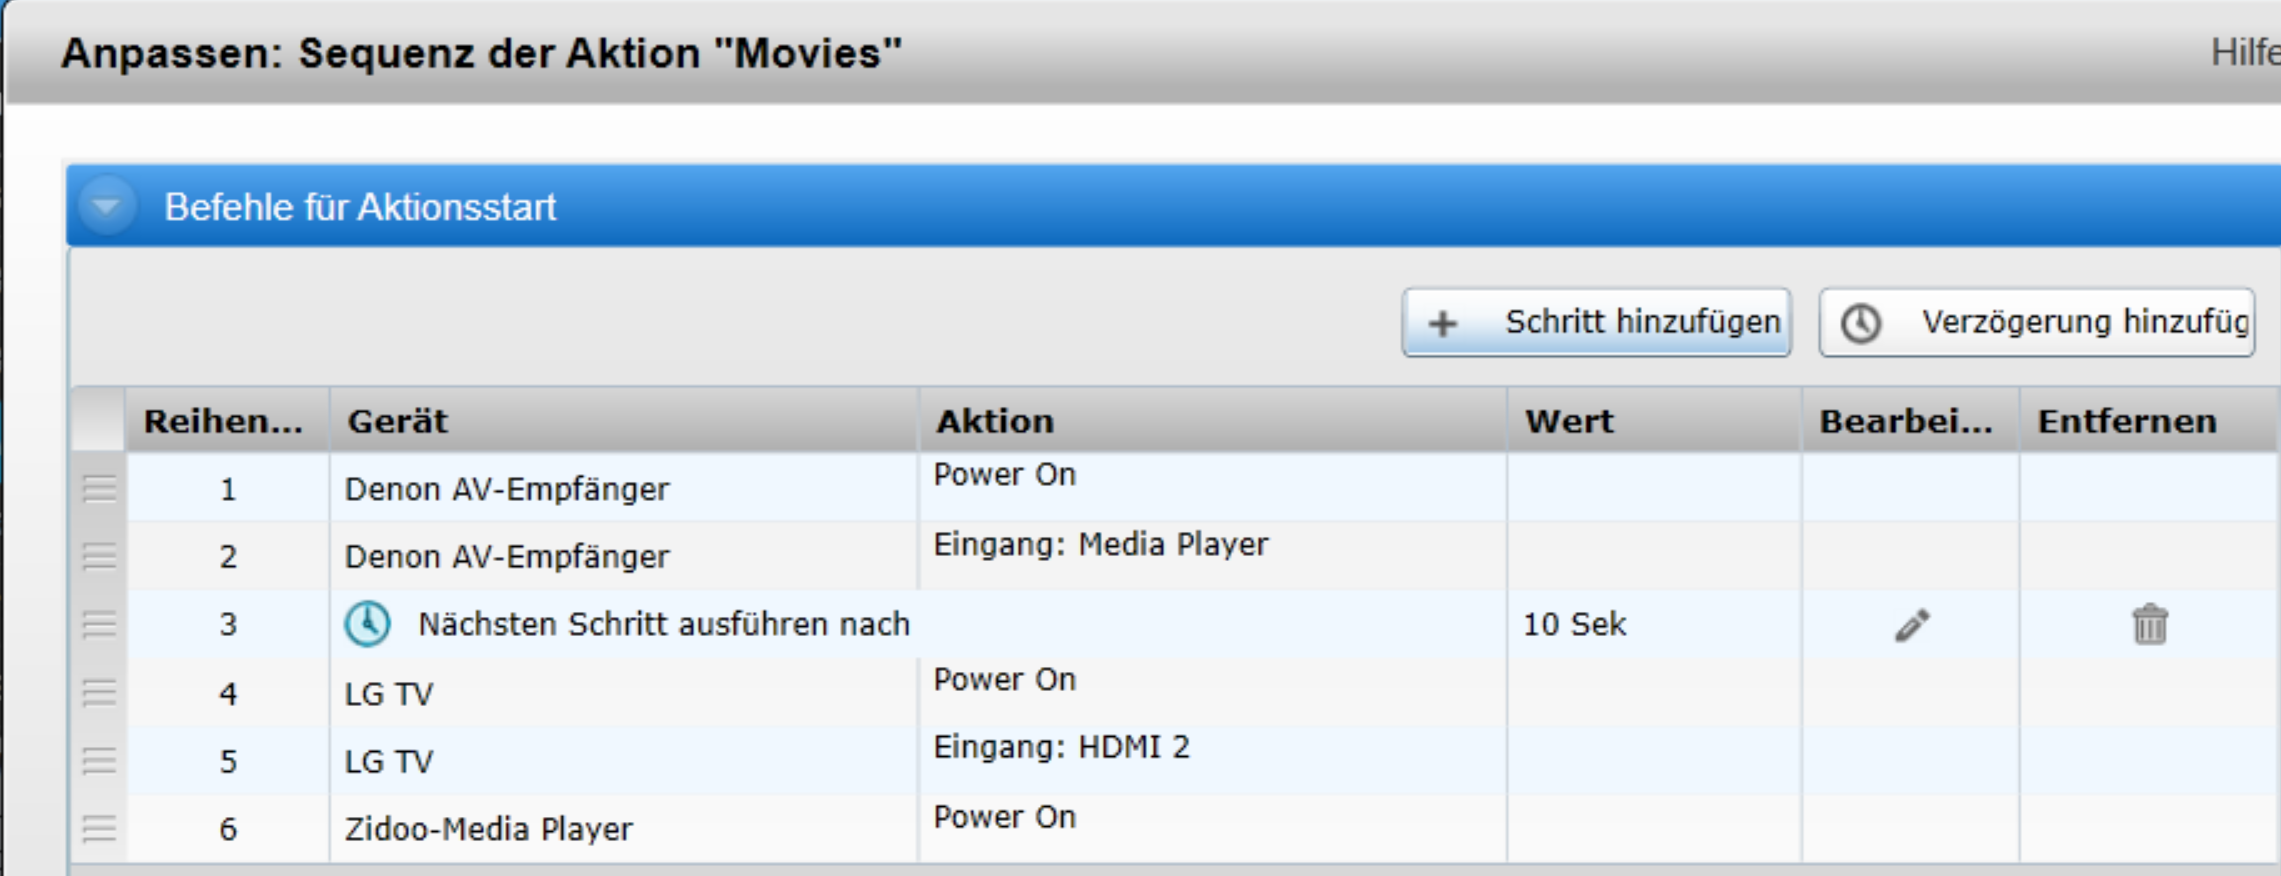This screenshot has width=2281, height=876.
Task: Click the Reihen... column header
Action: point(223,421)
